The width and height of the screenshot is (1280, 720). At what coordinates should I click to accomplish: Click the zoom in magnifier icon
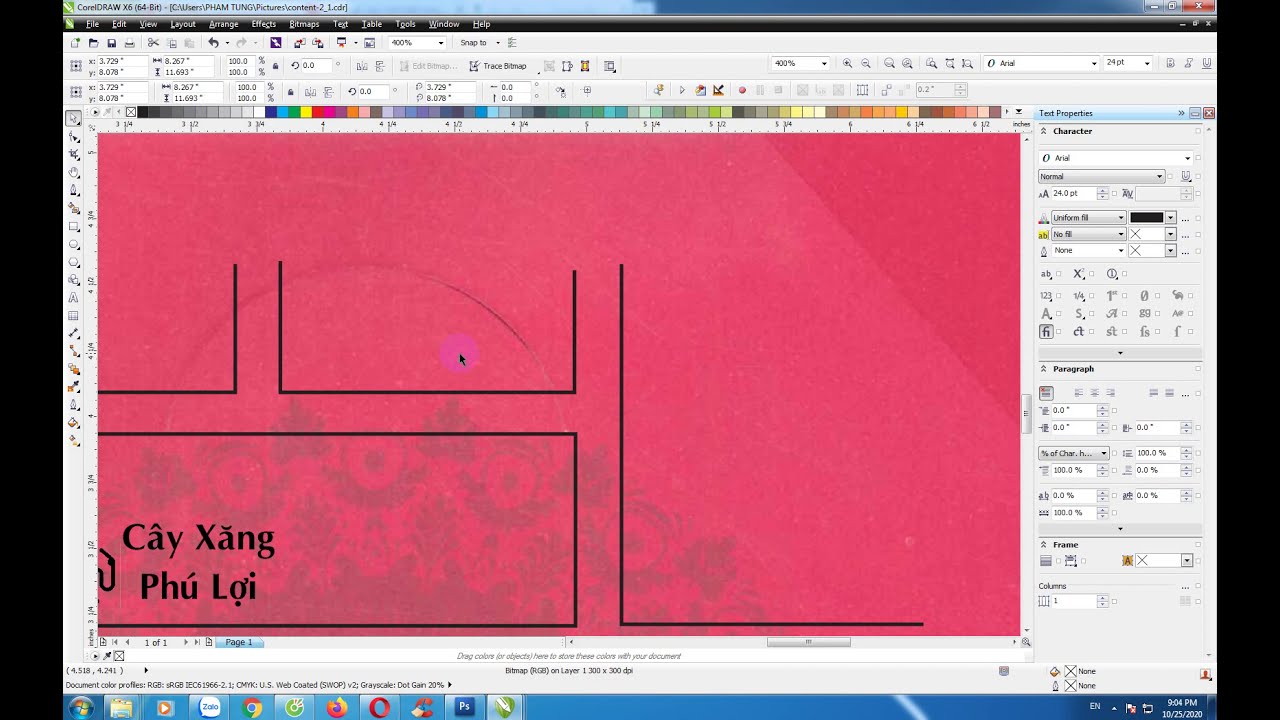coord(847,63)
